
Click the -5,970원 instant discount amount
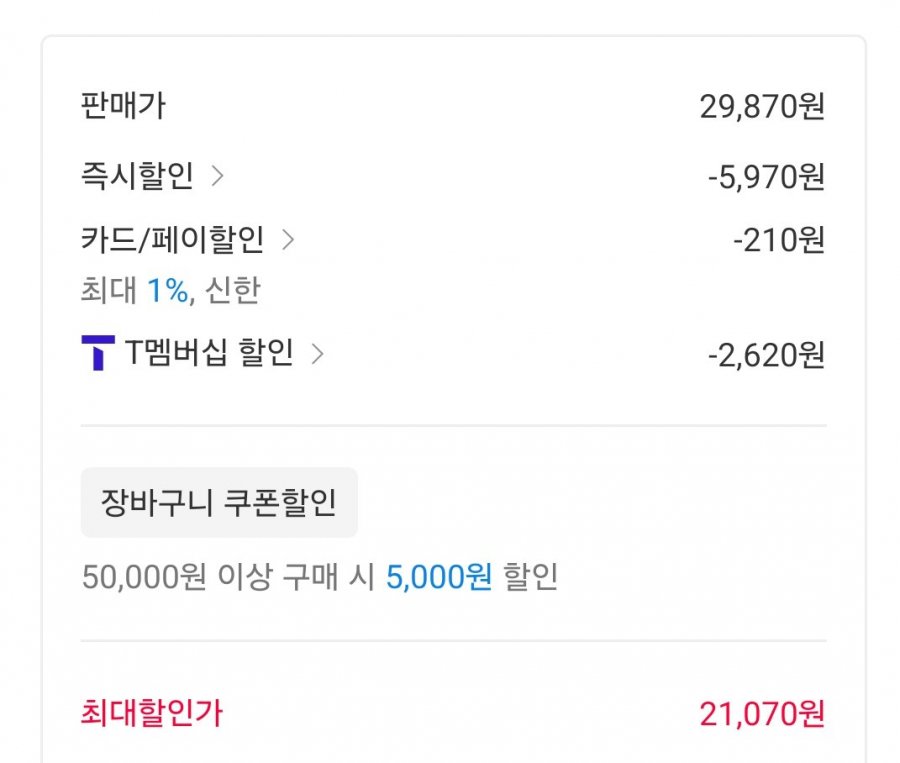point(766,177)
